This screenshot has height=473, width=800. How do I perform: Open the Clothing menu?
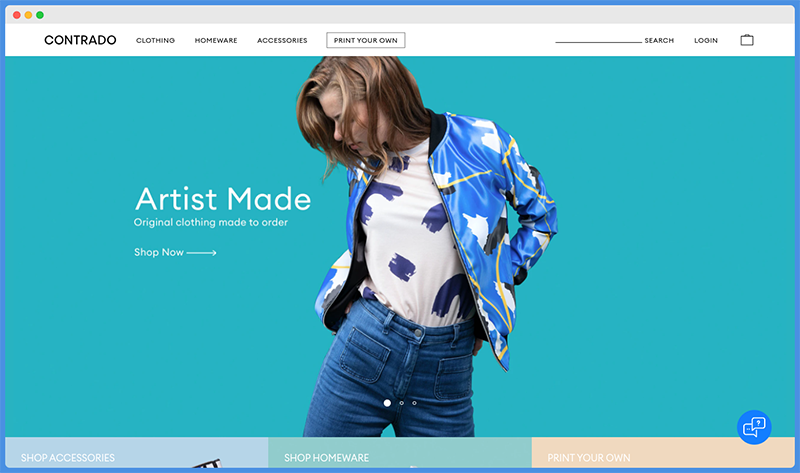155,40
